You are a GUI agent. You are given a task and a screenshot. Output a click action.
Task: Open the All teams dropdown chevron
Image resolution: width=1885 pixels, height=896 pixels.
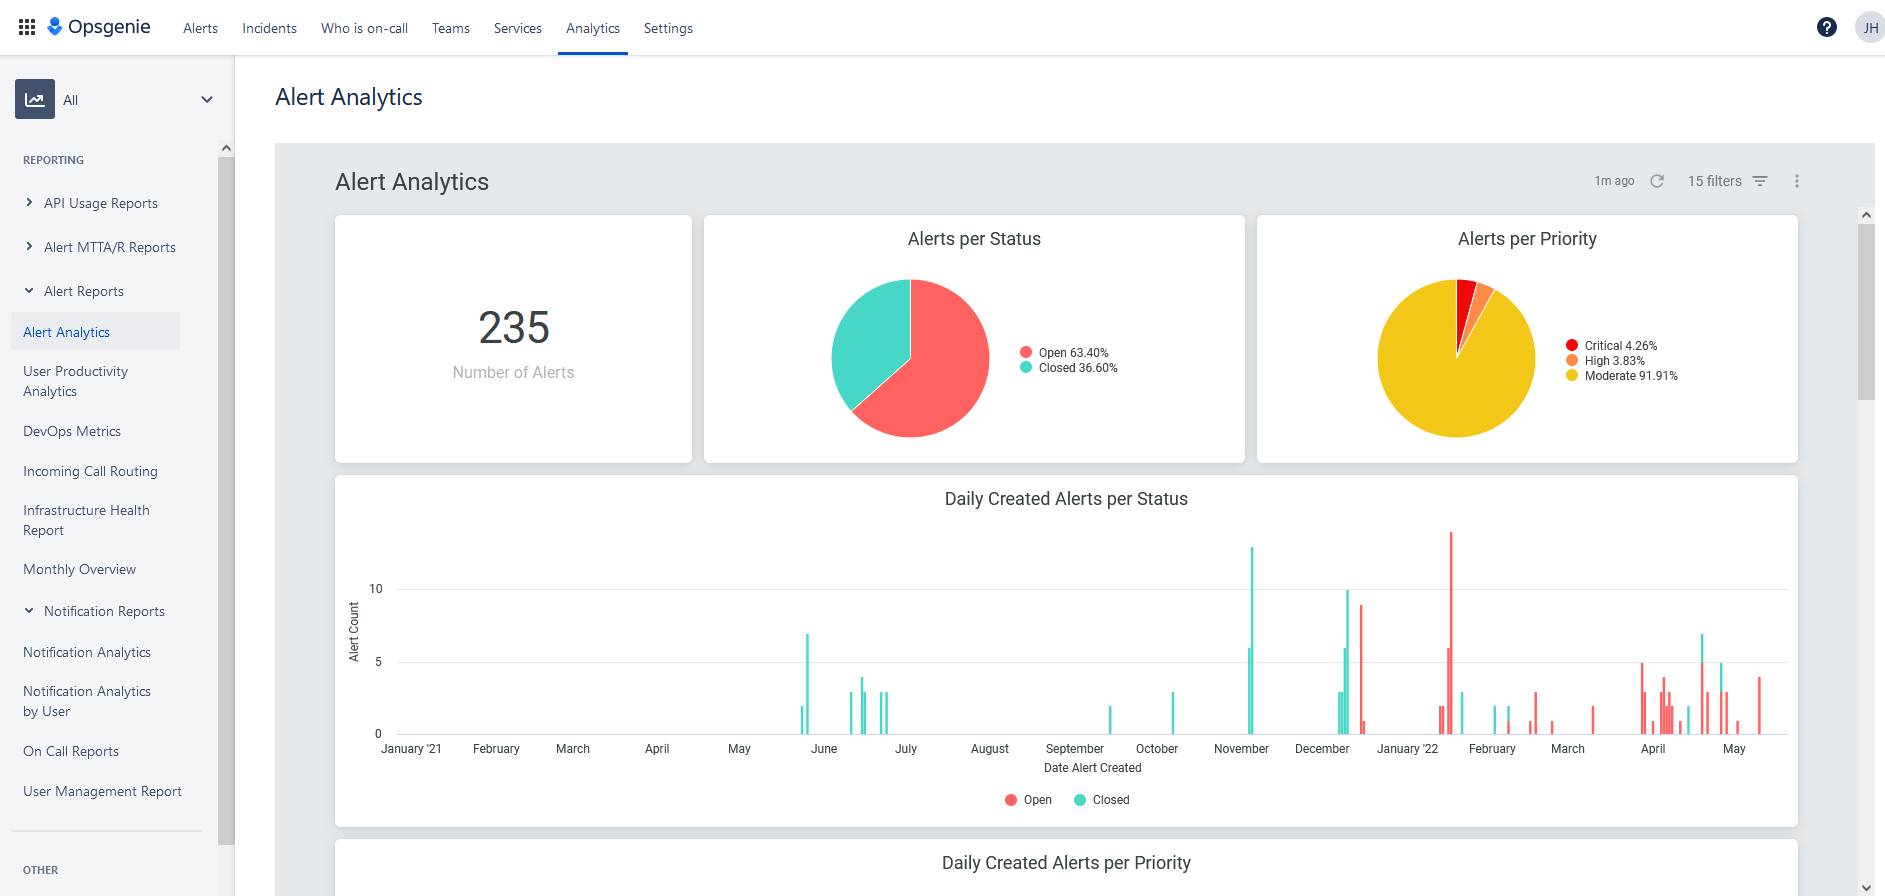click(207, 100)
